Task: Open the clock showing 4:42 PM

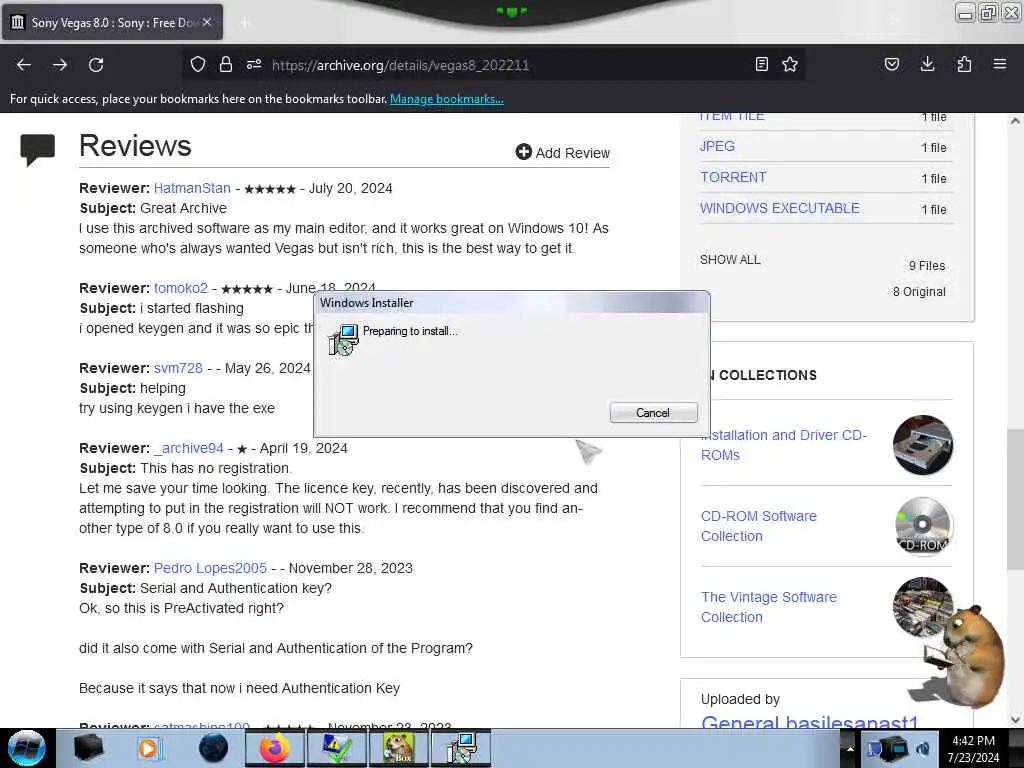Action: point(973,748)
